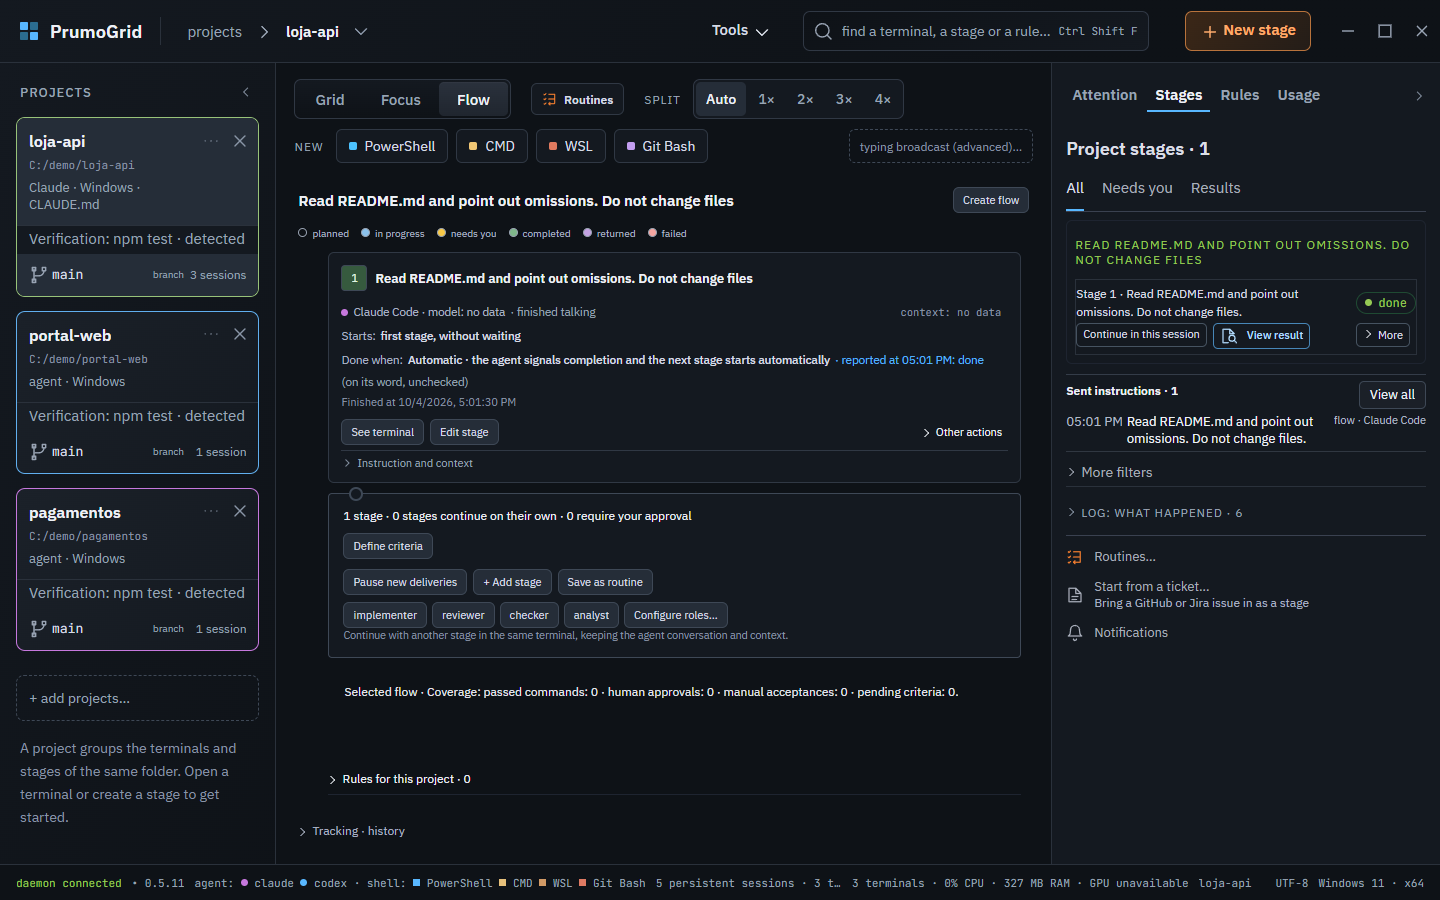Image resolution: width=1440 pixels, height=900 pixels.
Task: Show the Needs you filter tab
Action: coord(1137,188)
